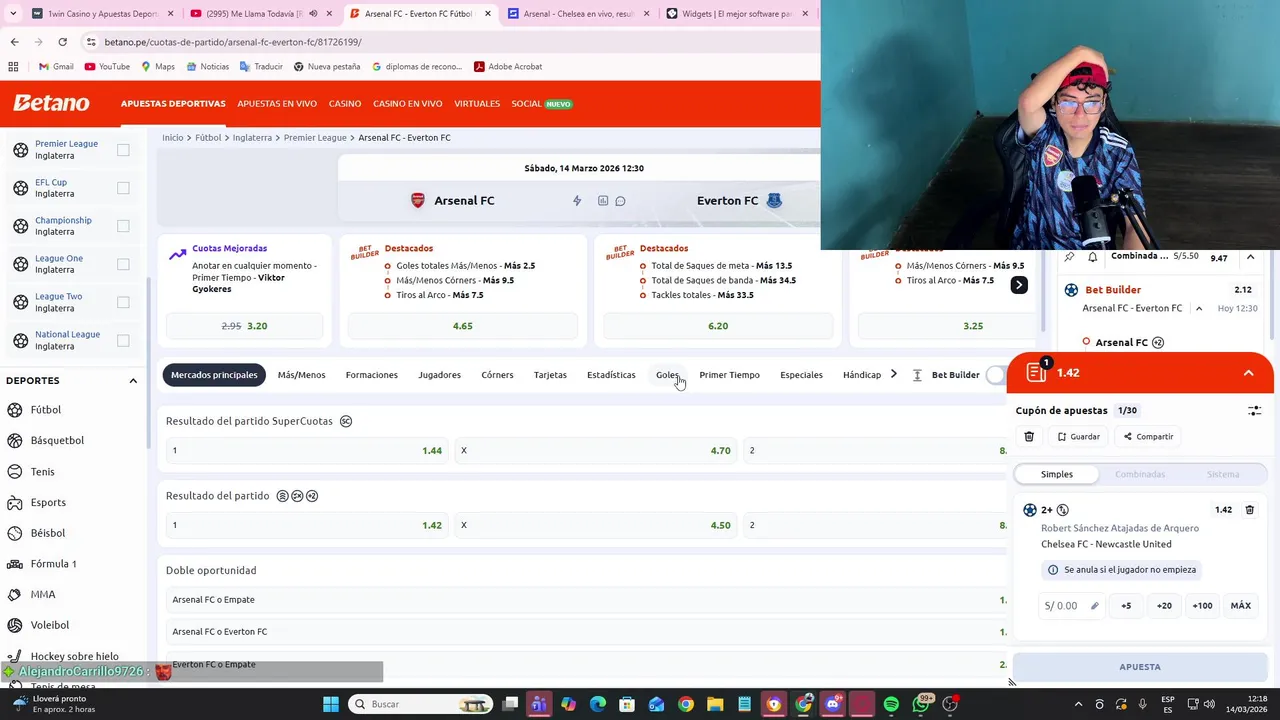Open Spotify from the Windows taskbar

tap(891, 704)
